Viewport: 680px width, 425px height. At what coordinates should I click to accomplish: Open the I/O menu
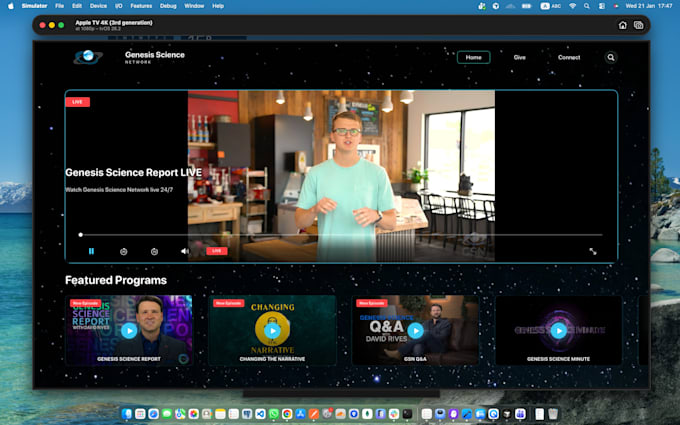click(118, 6)
